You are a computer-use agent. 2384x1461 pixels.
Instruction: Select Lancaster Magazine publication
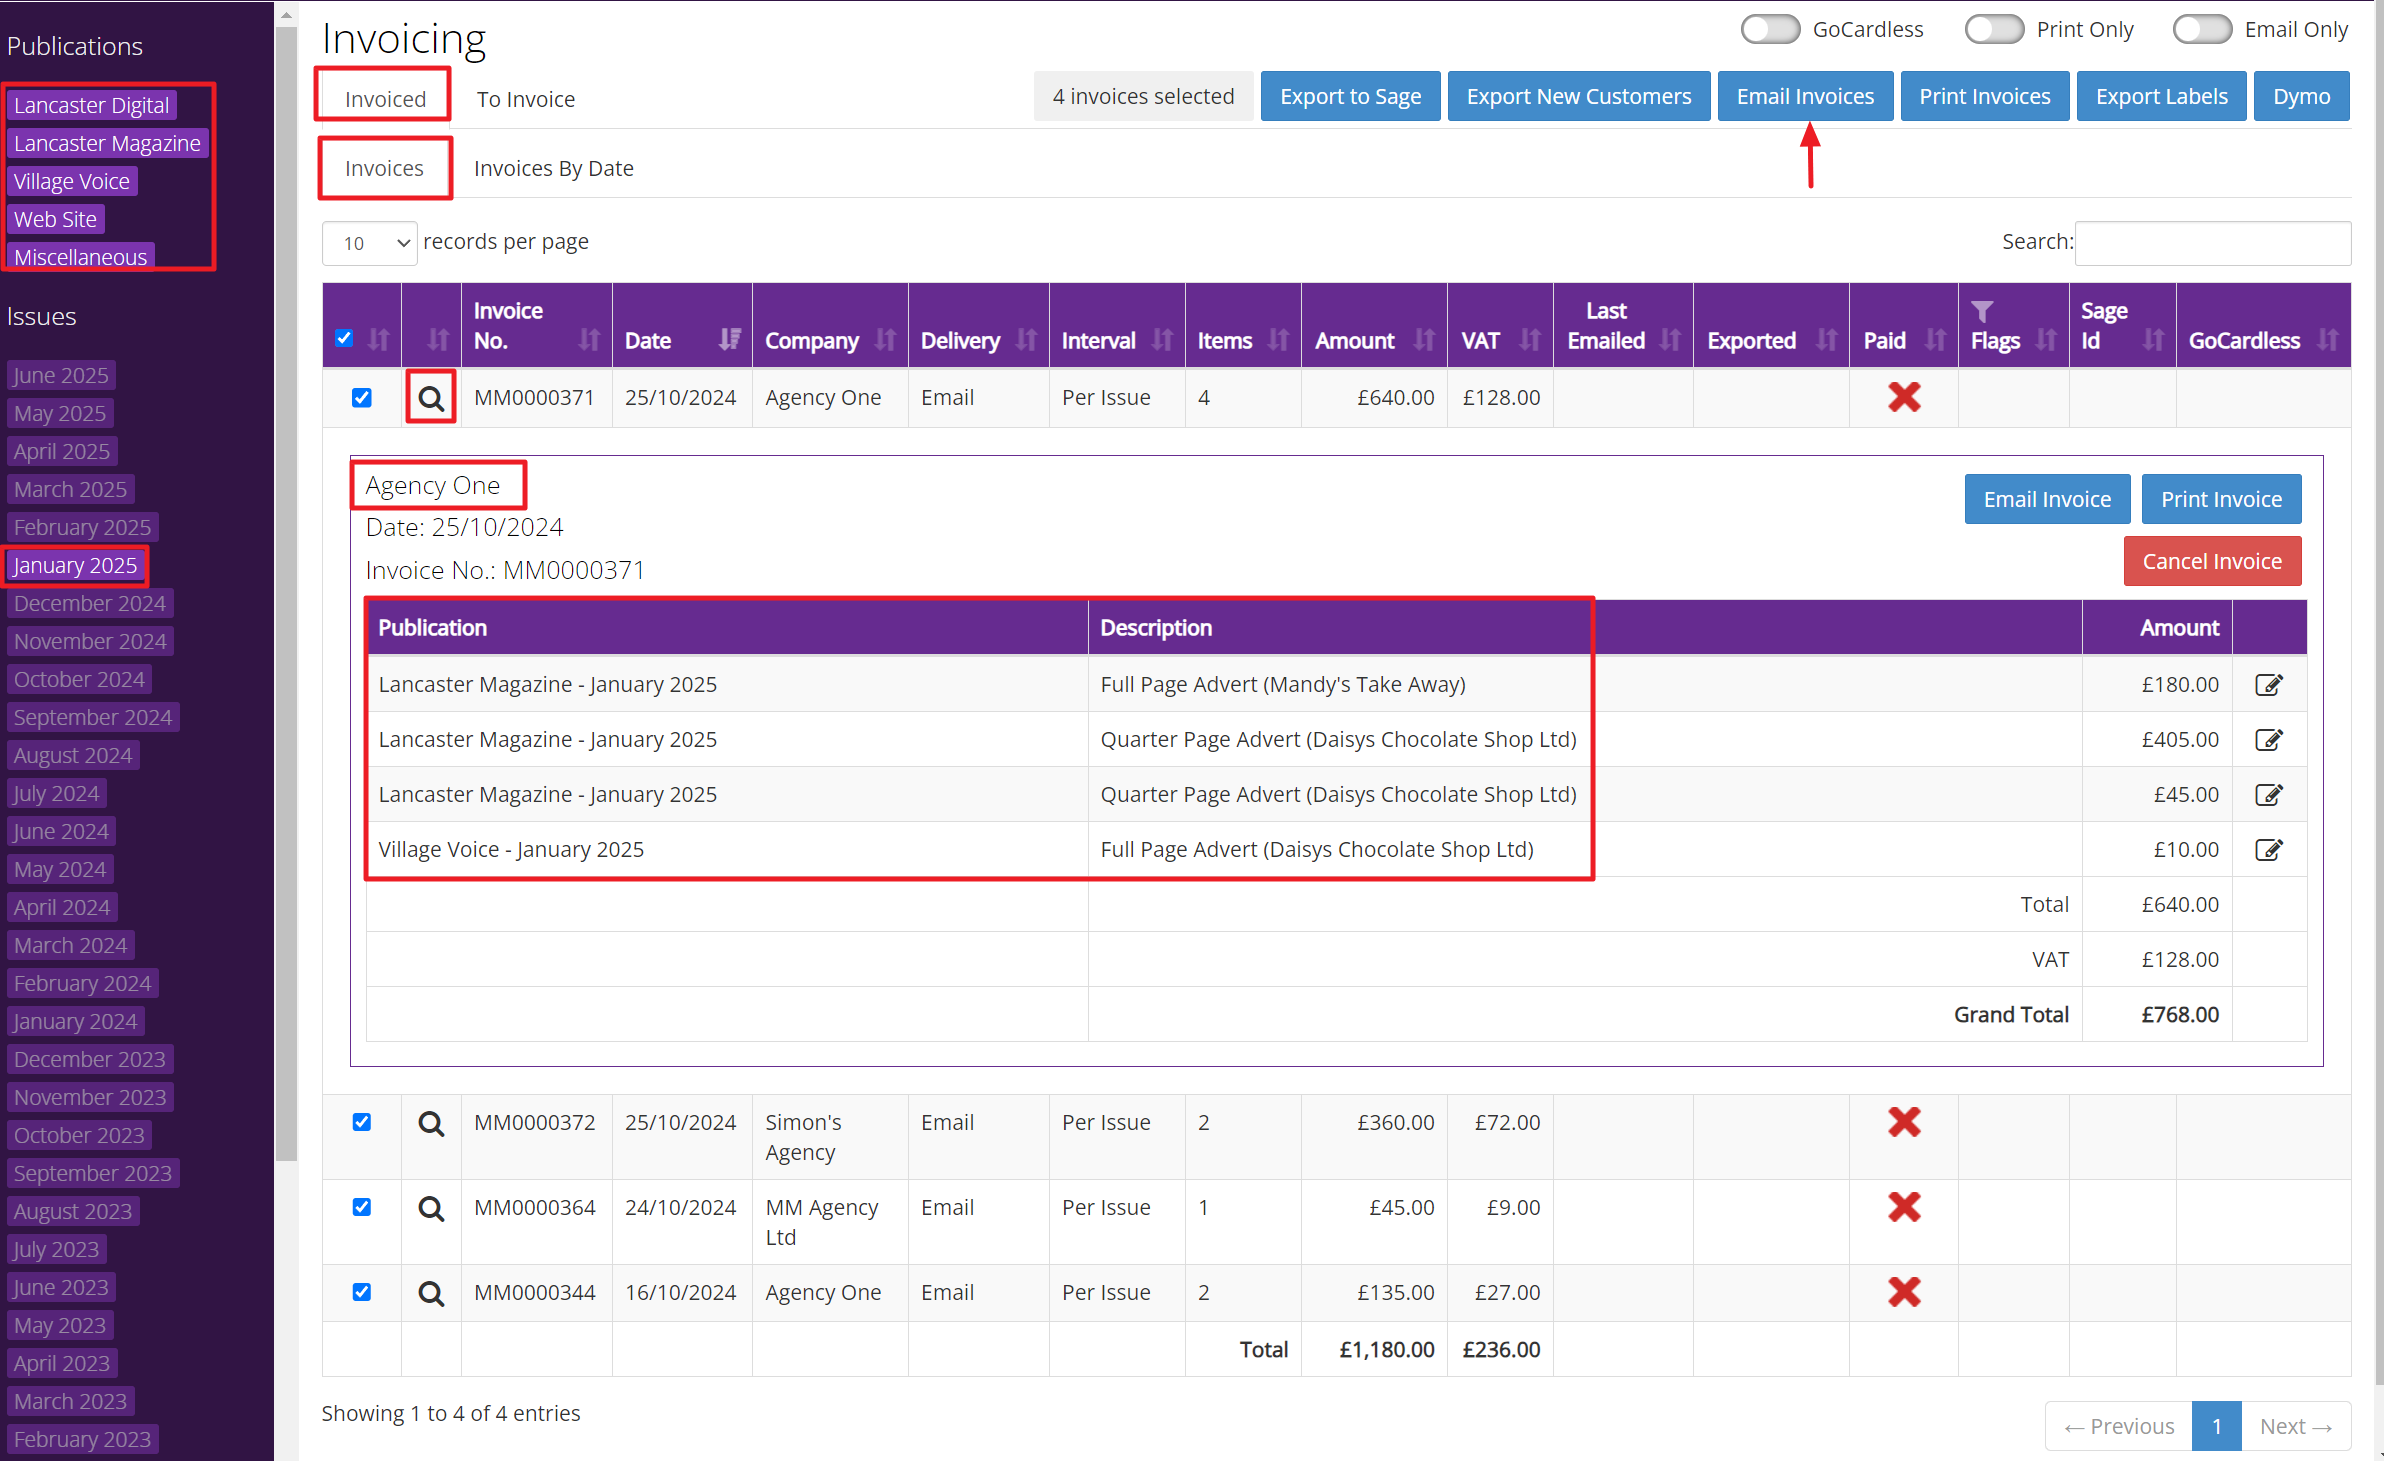coord(107,143)
